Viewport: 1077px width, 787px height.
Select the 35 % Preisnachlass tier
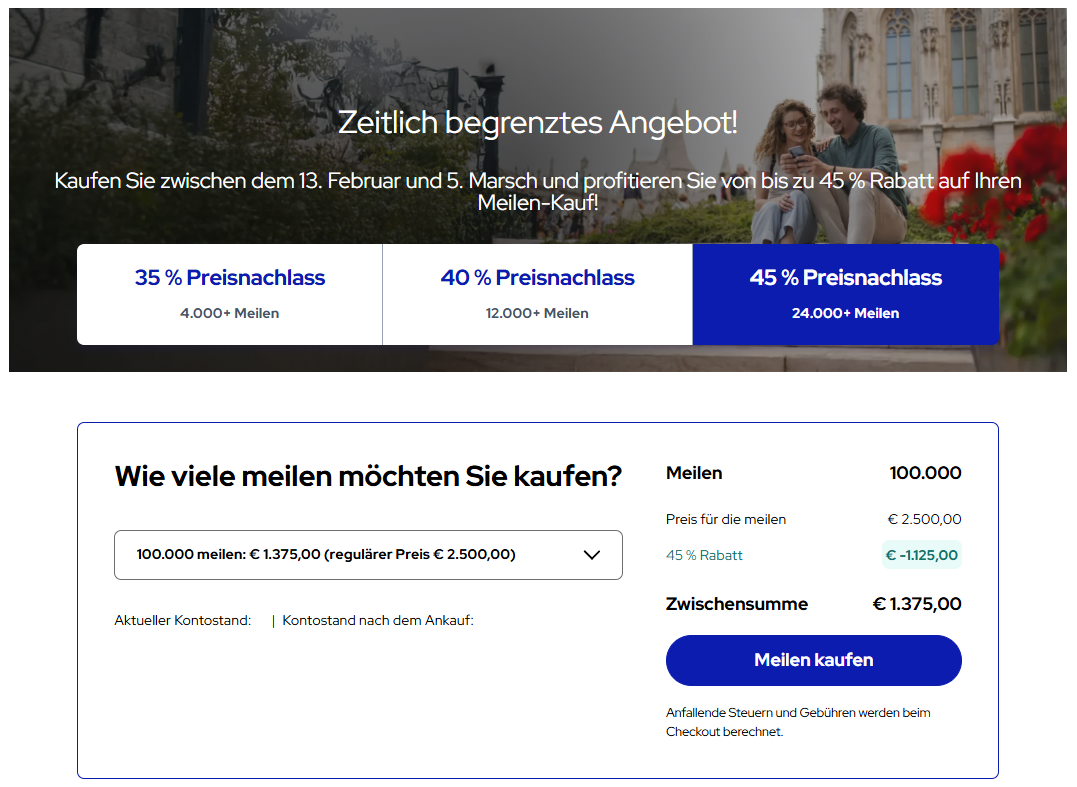[x=229, y=294]
